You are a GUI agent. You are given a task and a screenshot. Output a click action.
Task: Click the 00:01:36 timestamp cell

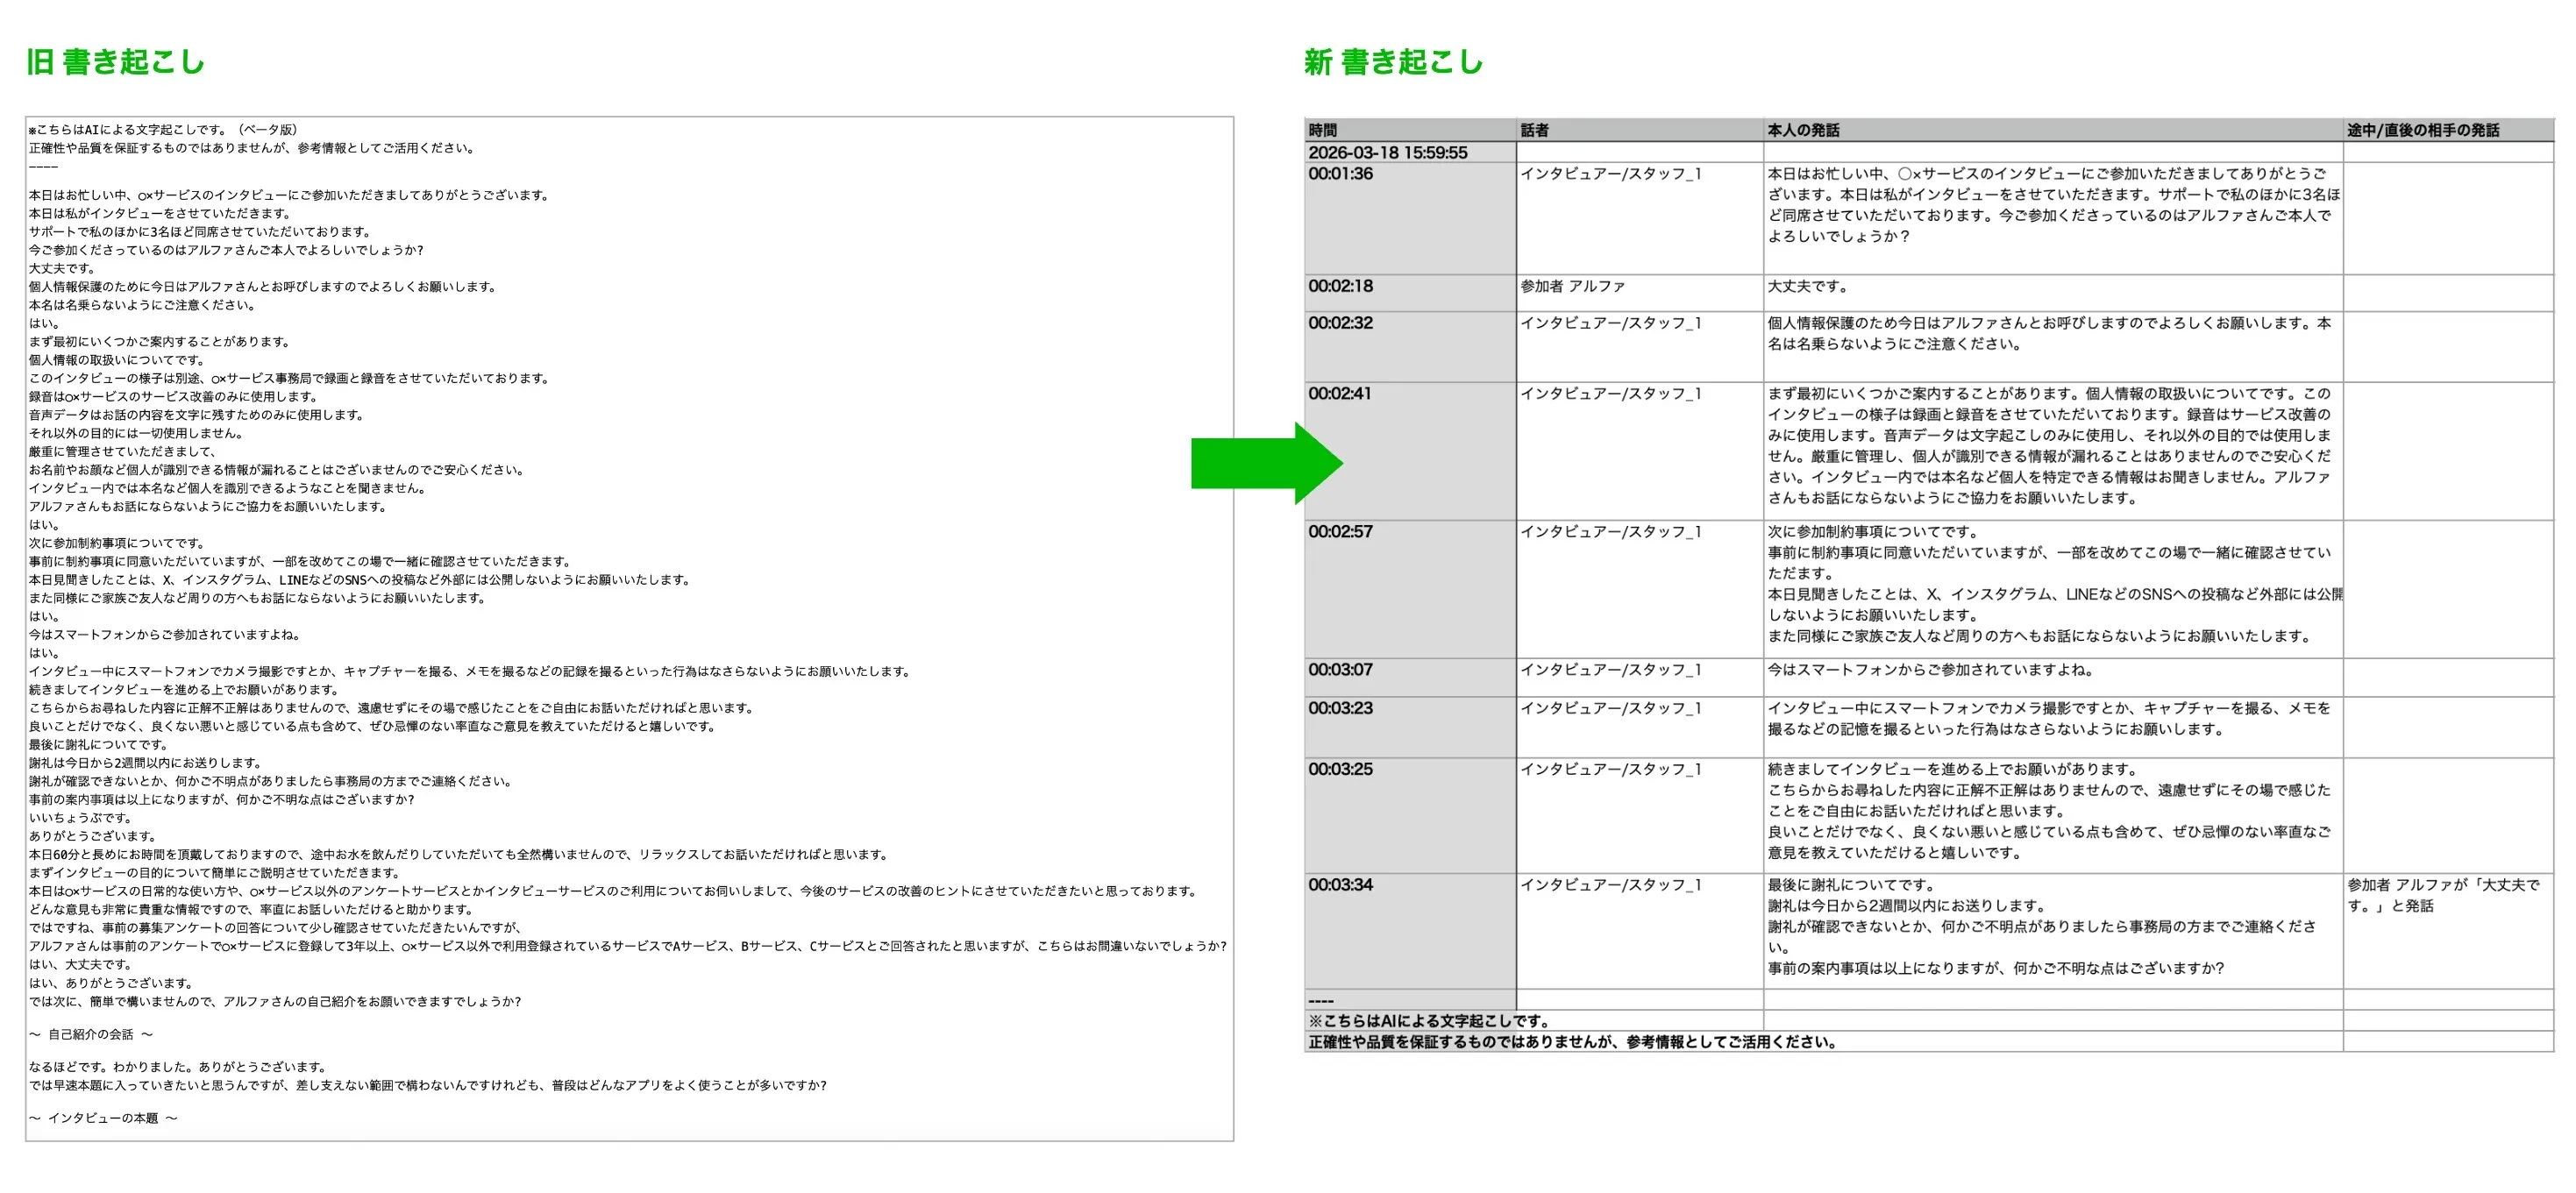click(1340, 174)
